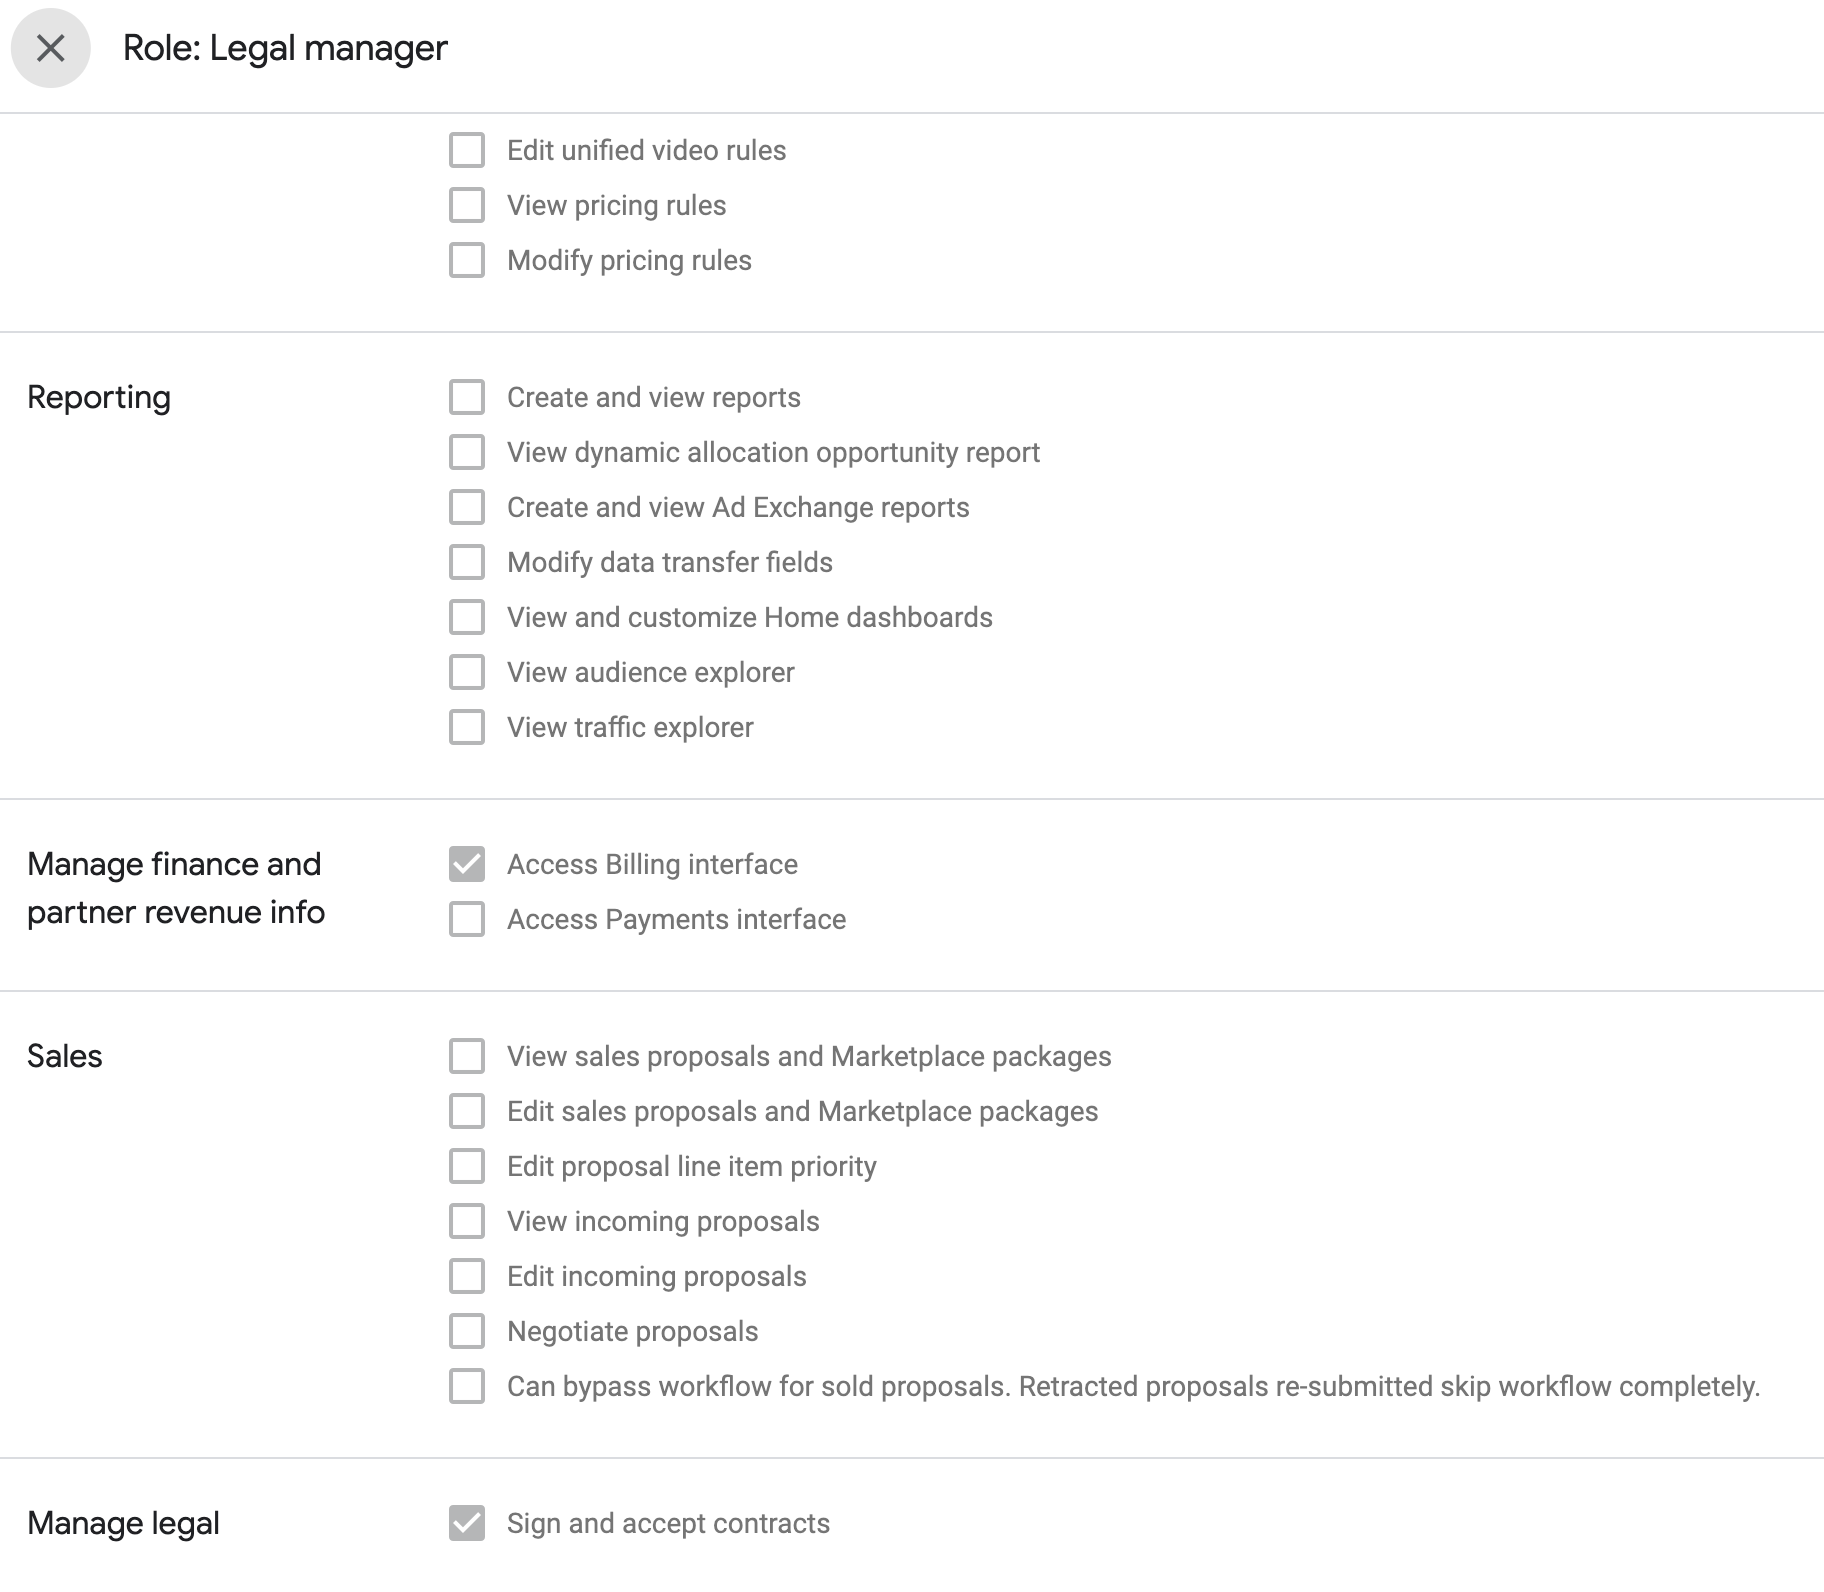Image resolution: width=1824 pixels, height=1592 pixels.
Task: Uncheck Sign and accept contracts
Action: (467, 1523)
